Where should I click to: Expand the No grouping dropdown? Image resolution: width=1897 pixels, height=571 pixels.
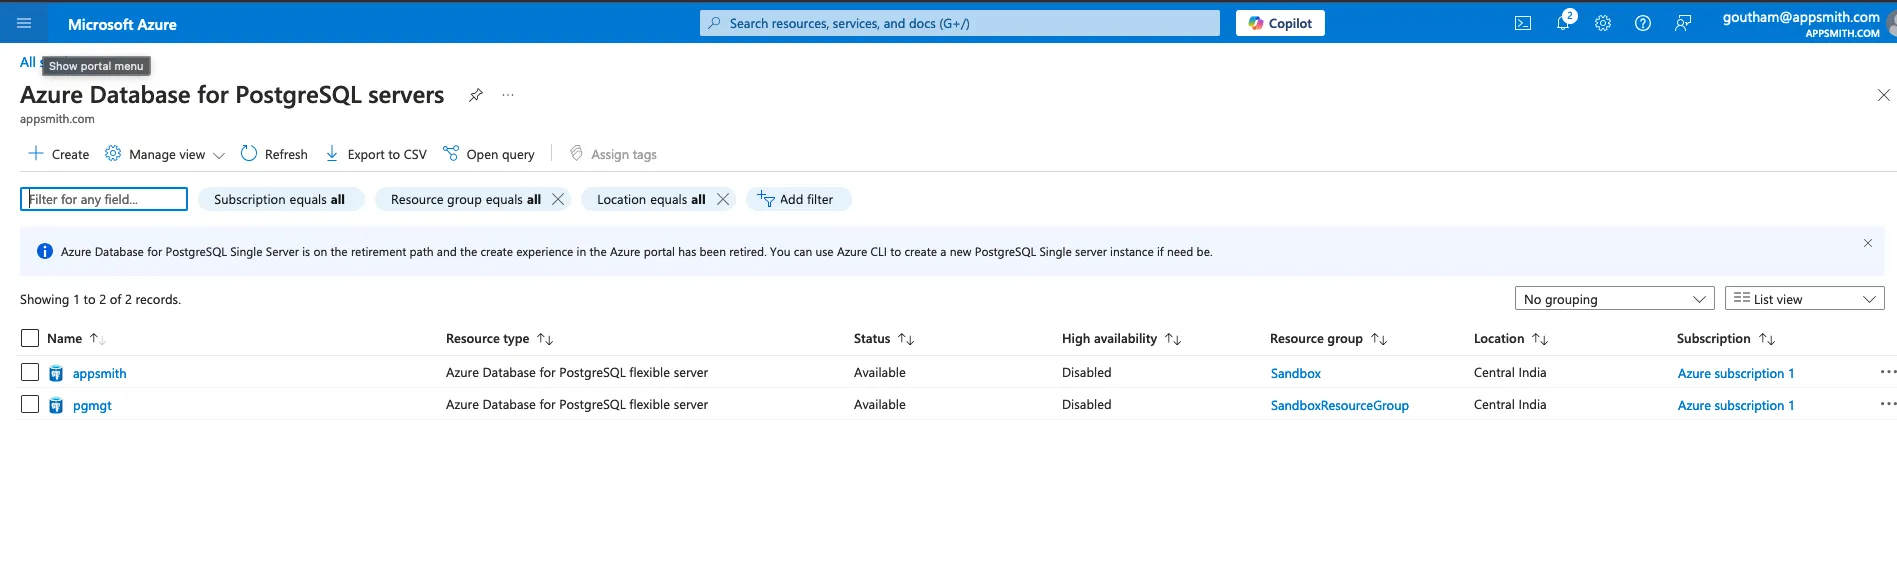[x=1614, y=299]
